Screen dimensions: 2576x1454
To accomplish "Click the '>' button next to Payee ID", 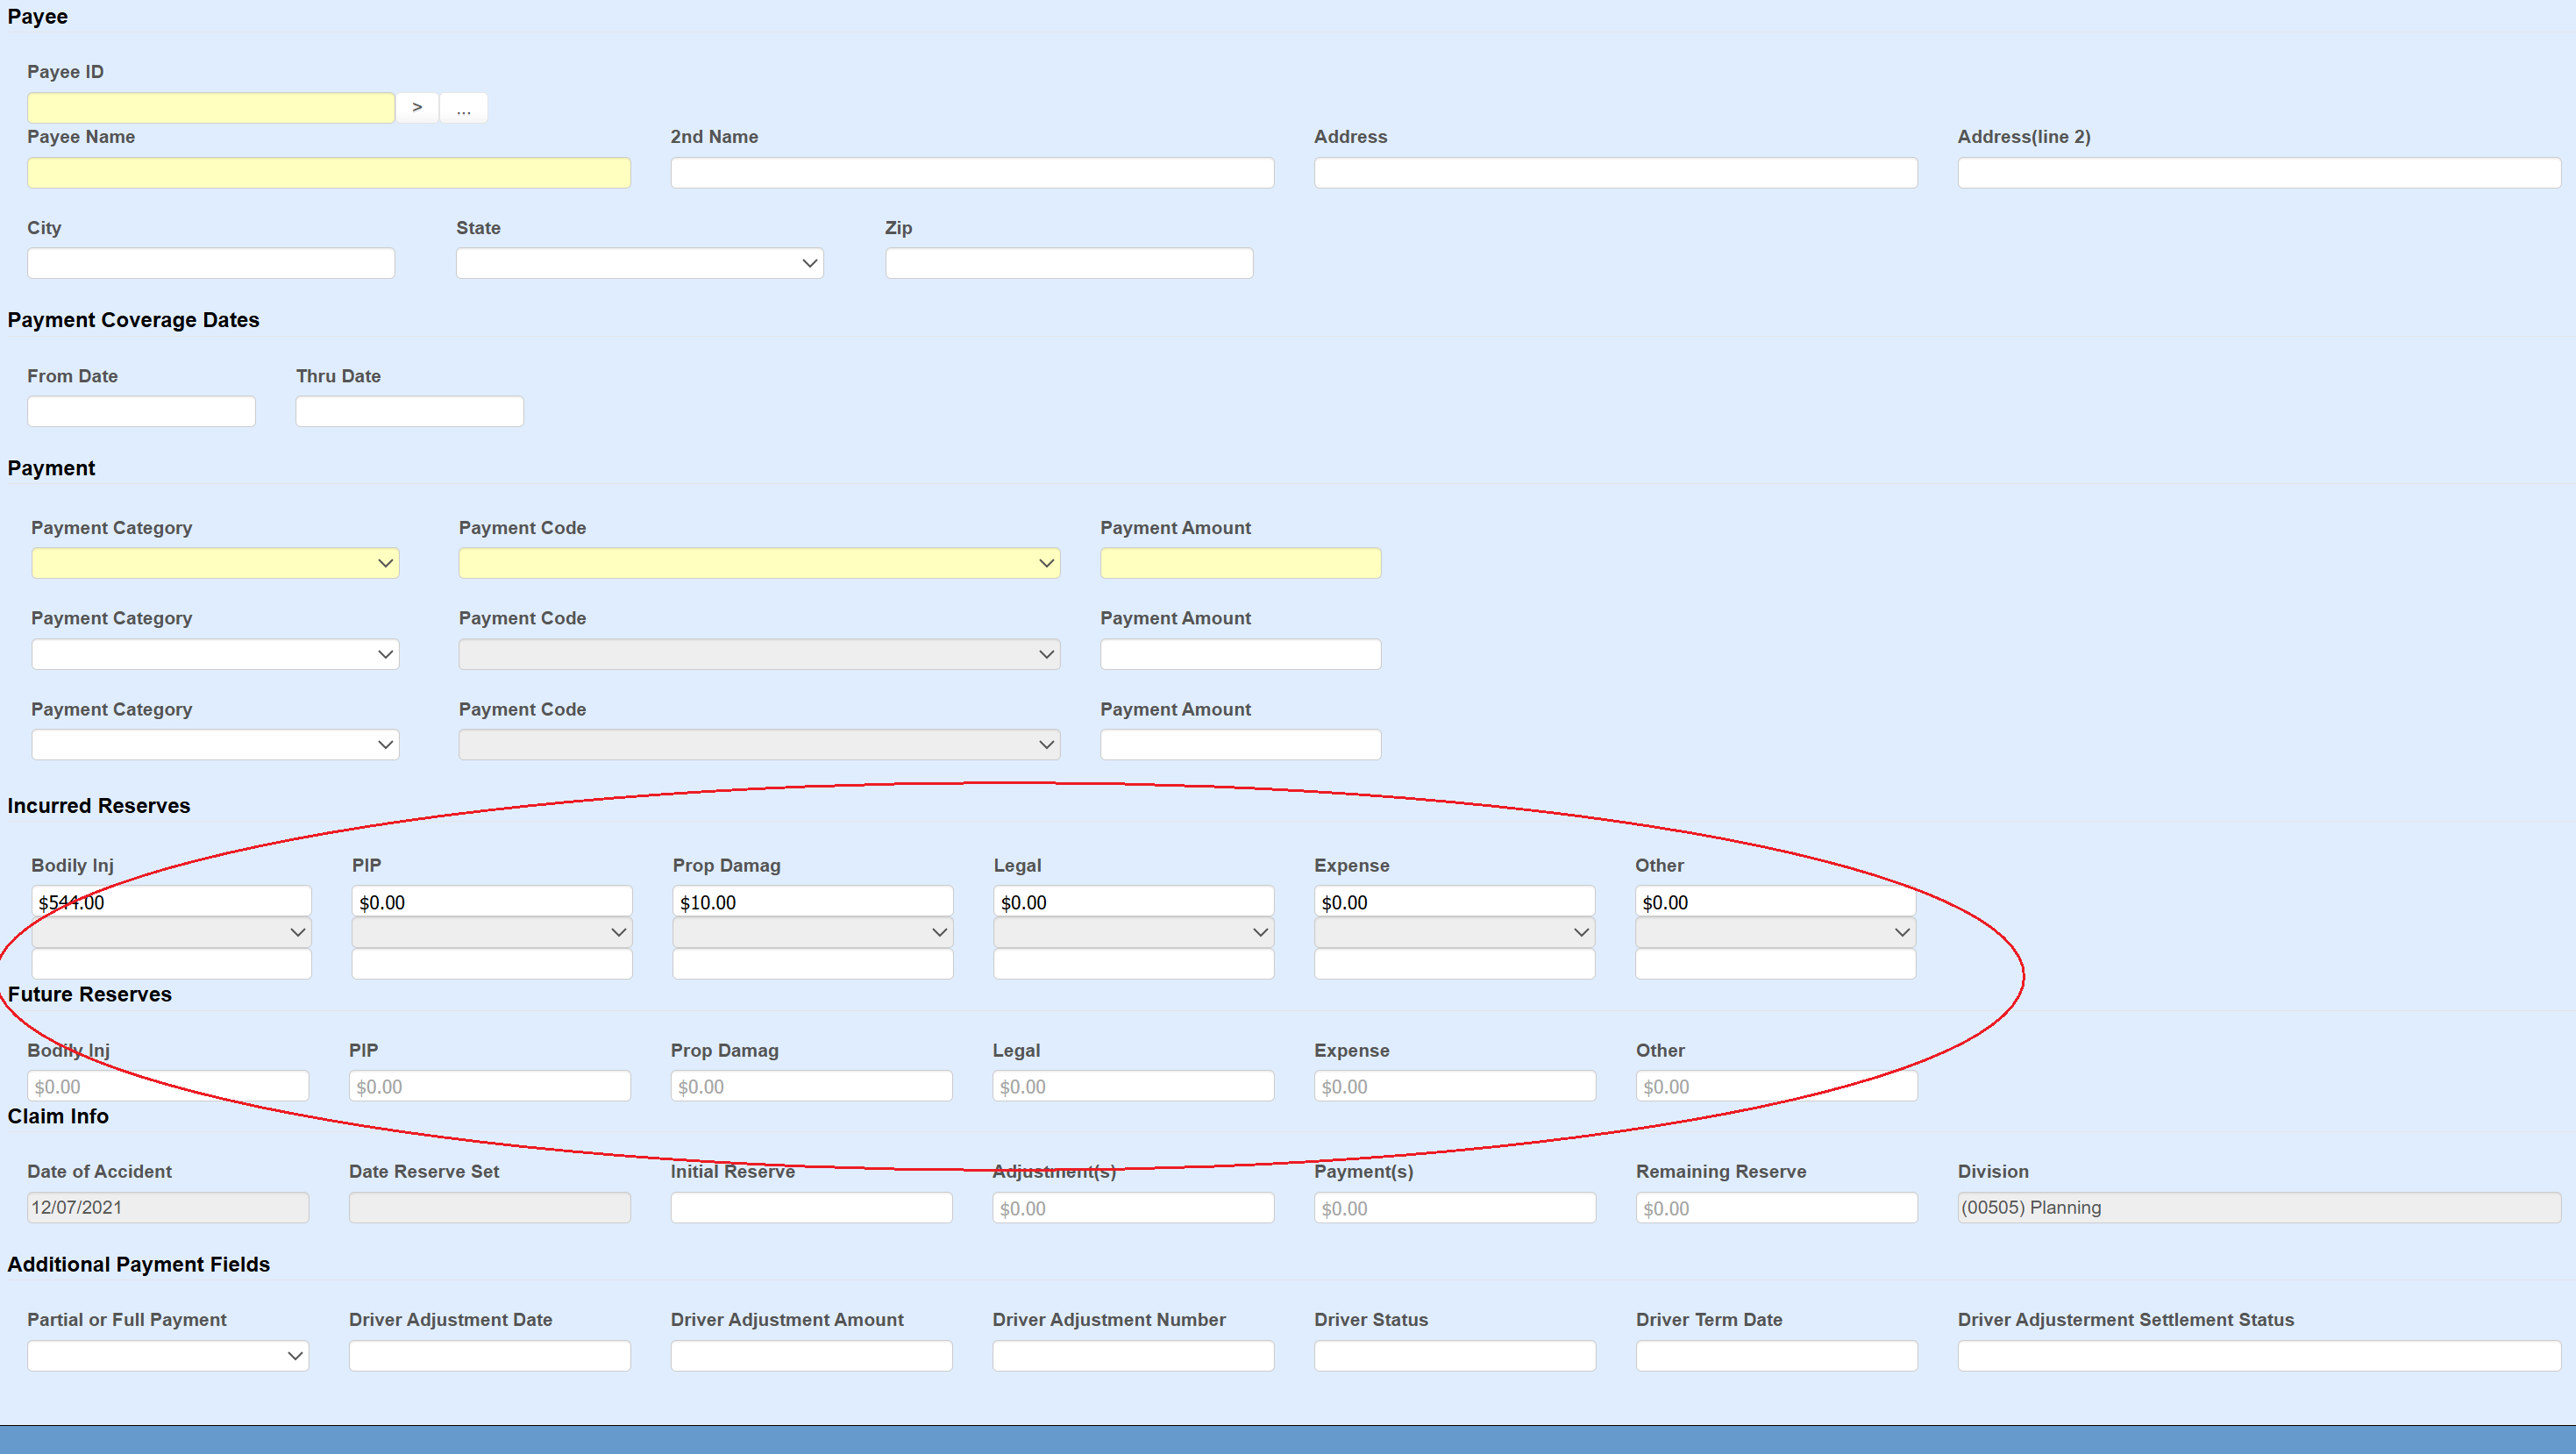I will coord(417,107).
